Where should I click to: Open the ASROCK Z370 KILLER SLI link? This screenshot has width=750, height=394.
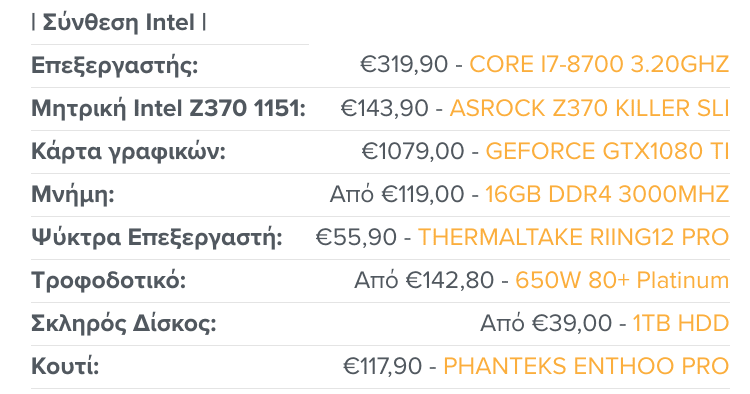pyautogui.click(x=589, y=108)
